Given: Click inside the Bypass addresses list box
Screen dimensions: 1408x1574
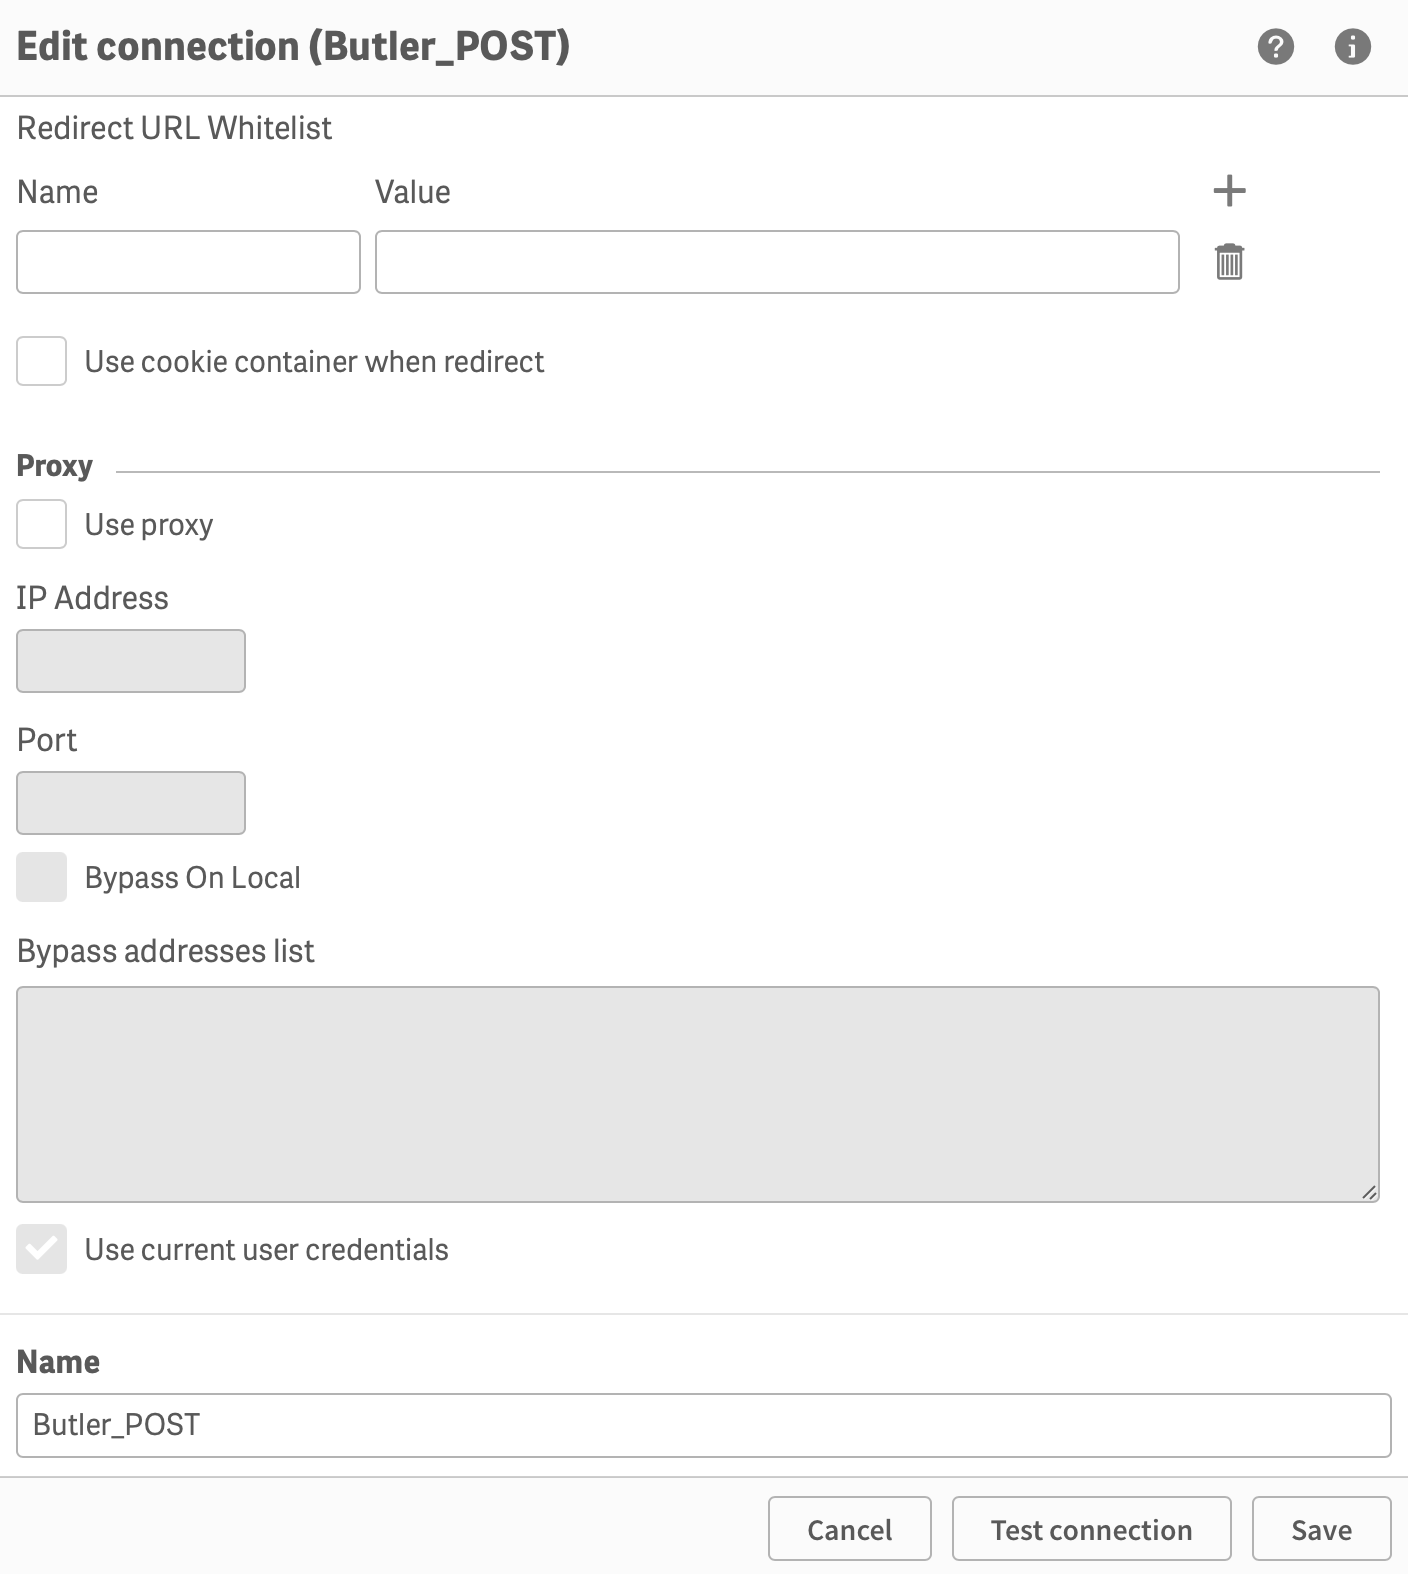Looking at the screenshot, I should (697, 1094).
